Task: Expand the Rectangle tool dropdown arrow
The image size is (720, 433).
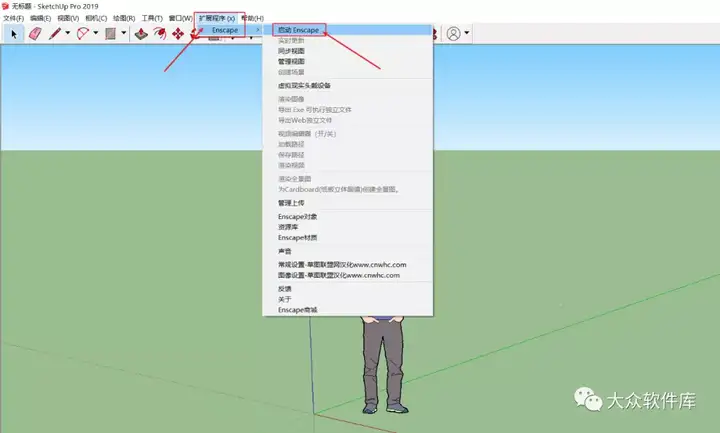Action: (x=124, y=33)
